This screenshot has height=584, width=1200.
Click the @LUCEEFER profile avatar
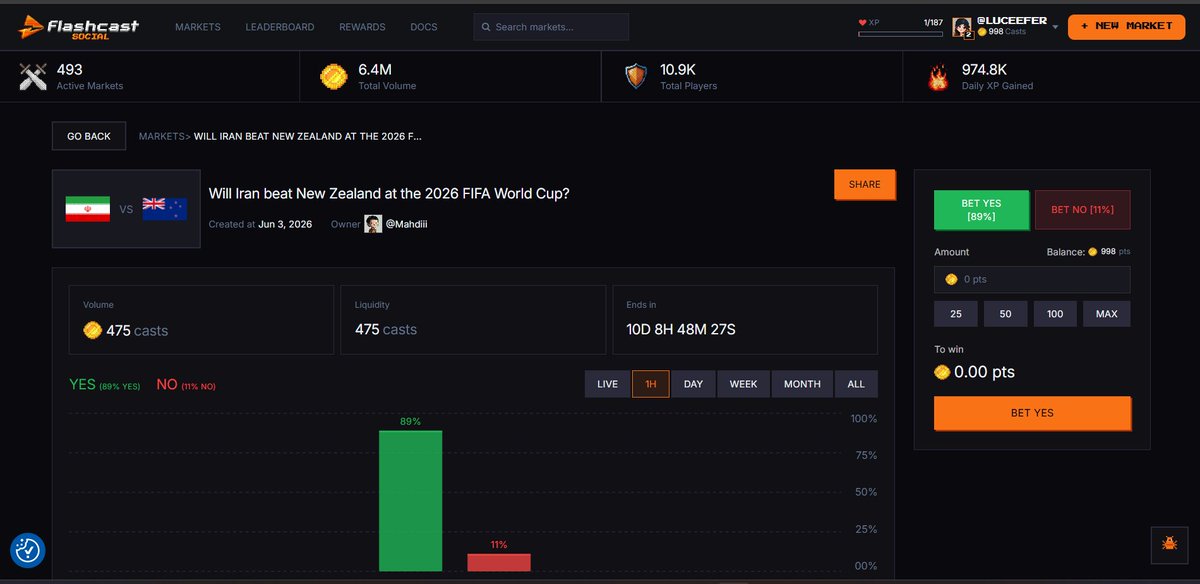(x=963, y=28)
